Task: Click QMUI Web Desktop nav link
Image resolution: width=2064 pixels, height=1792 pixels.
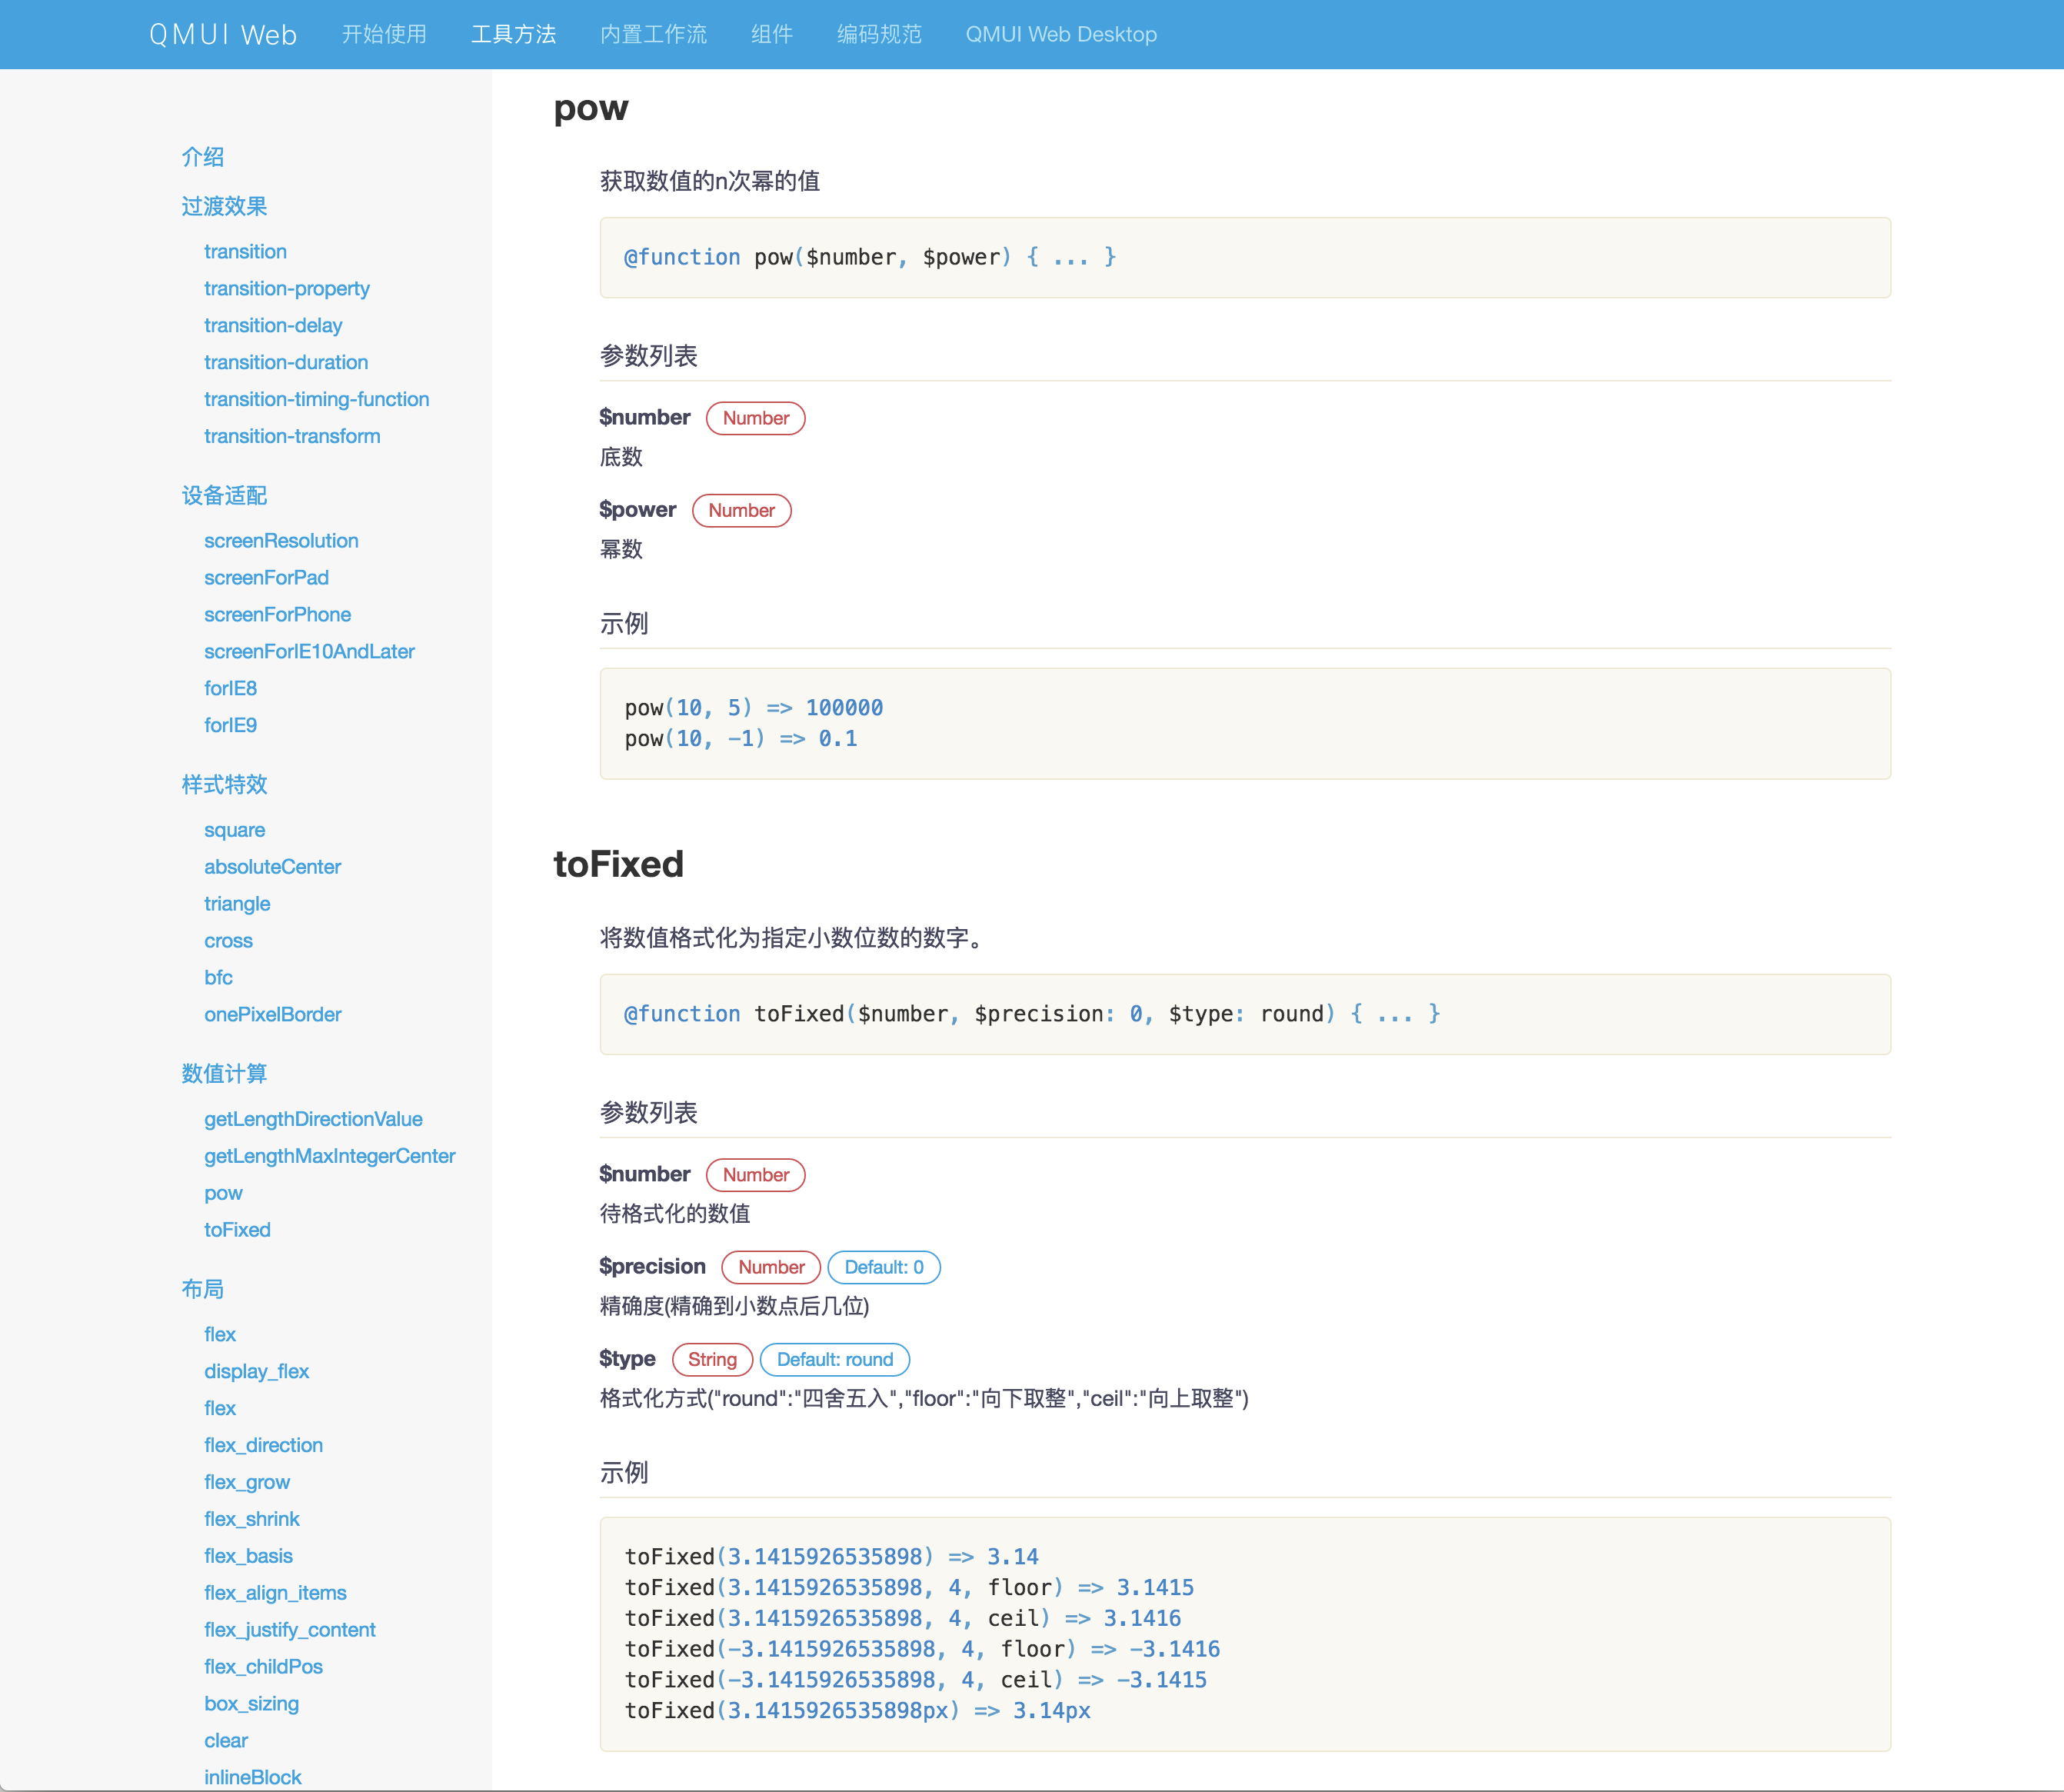Action: pos(1060,33)
